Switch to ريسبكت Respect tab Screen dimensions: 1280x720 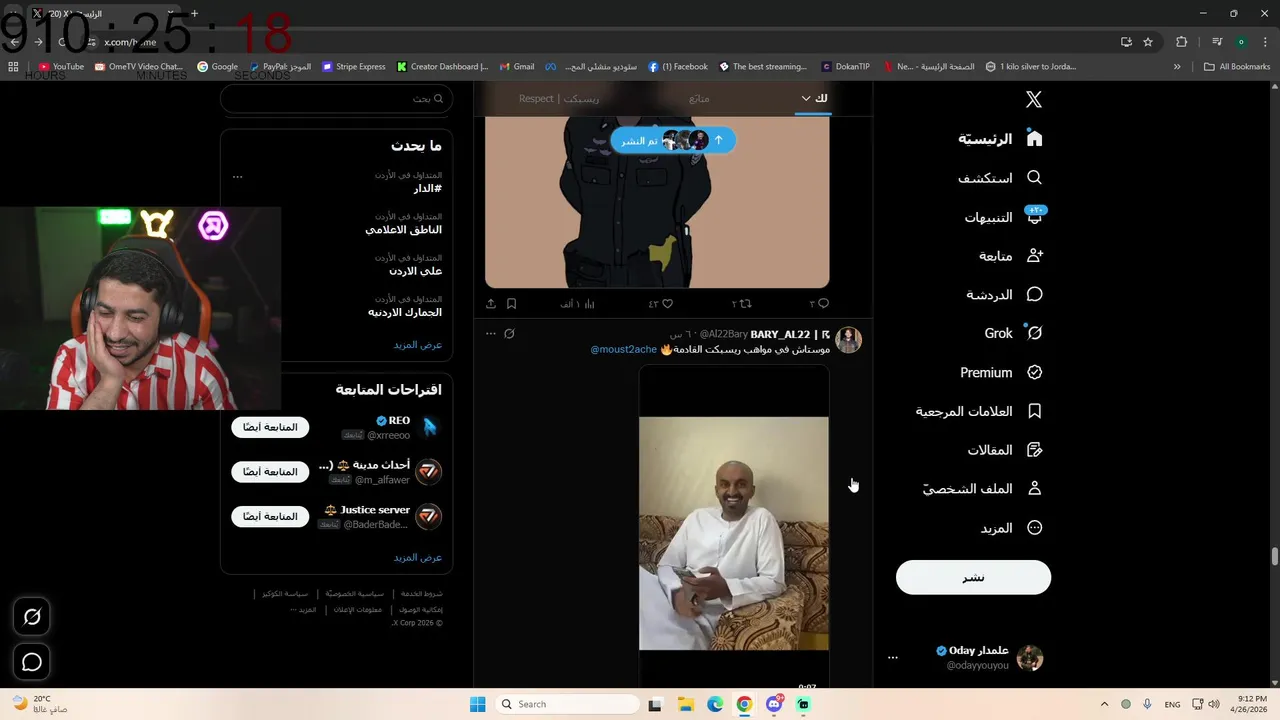tap(559, 98)
